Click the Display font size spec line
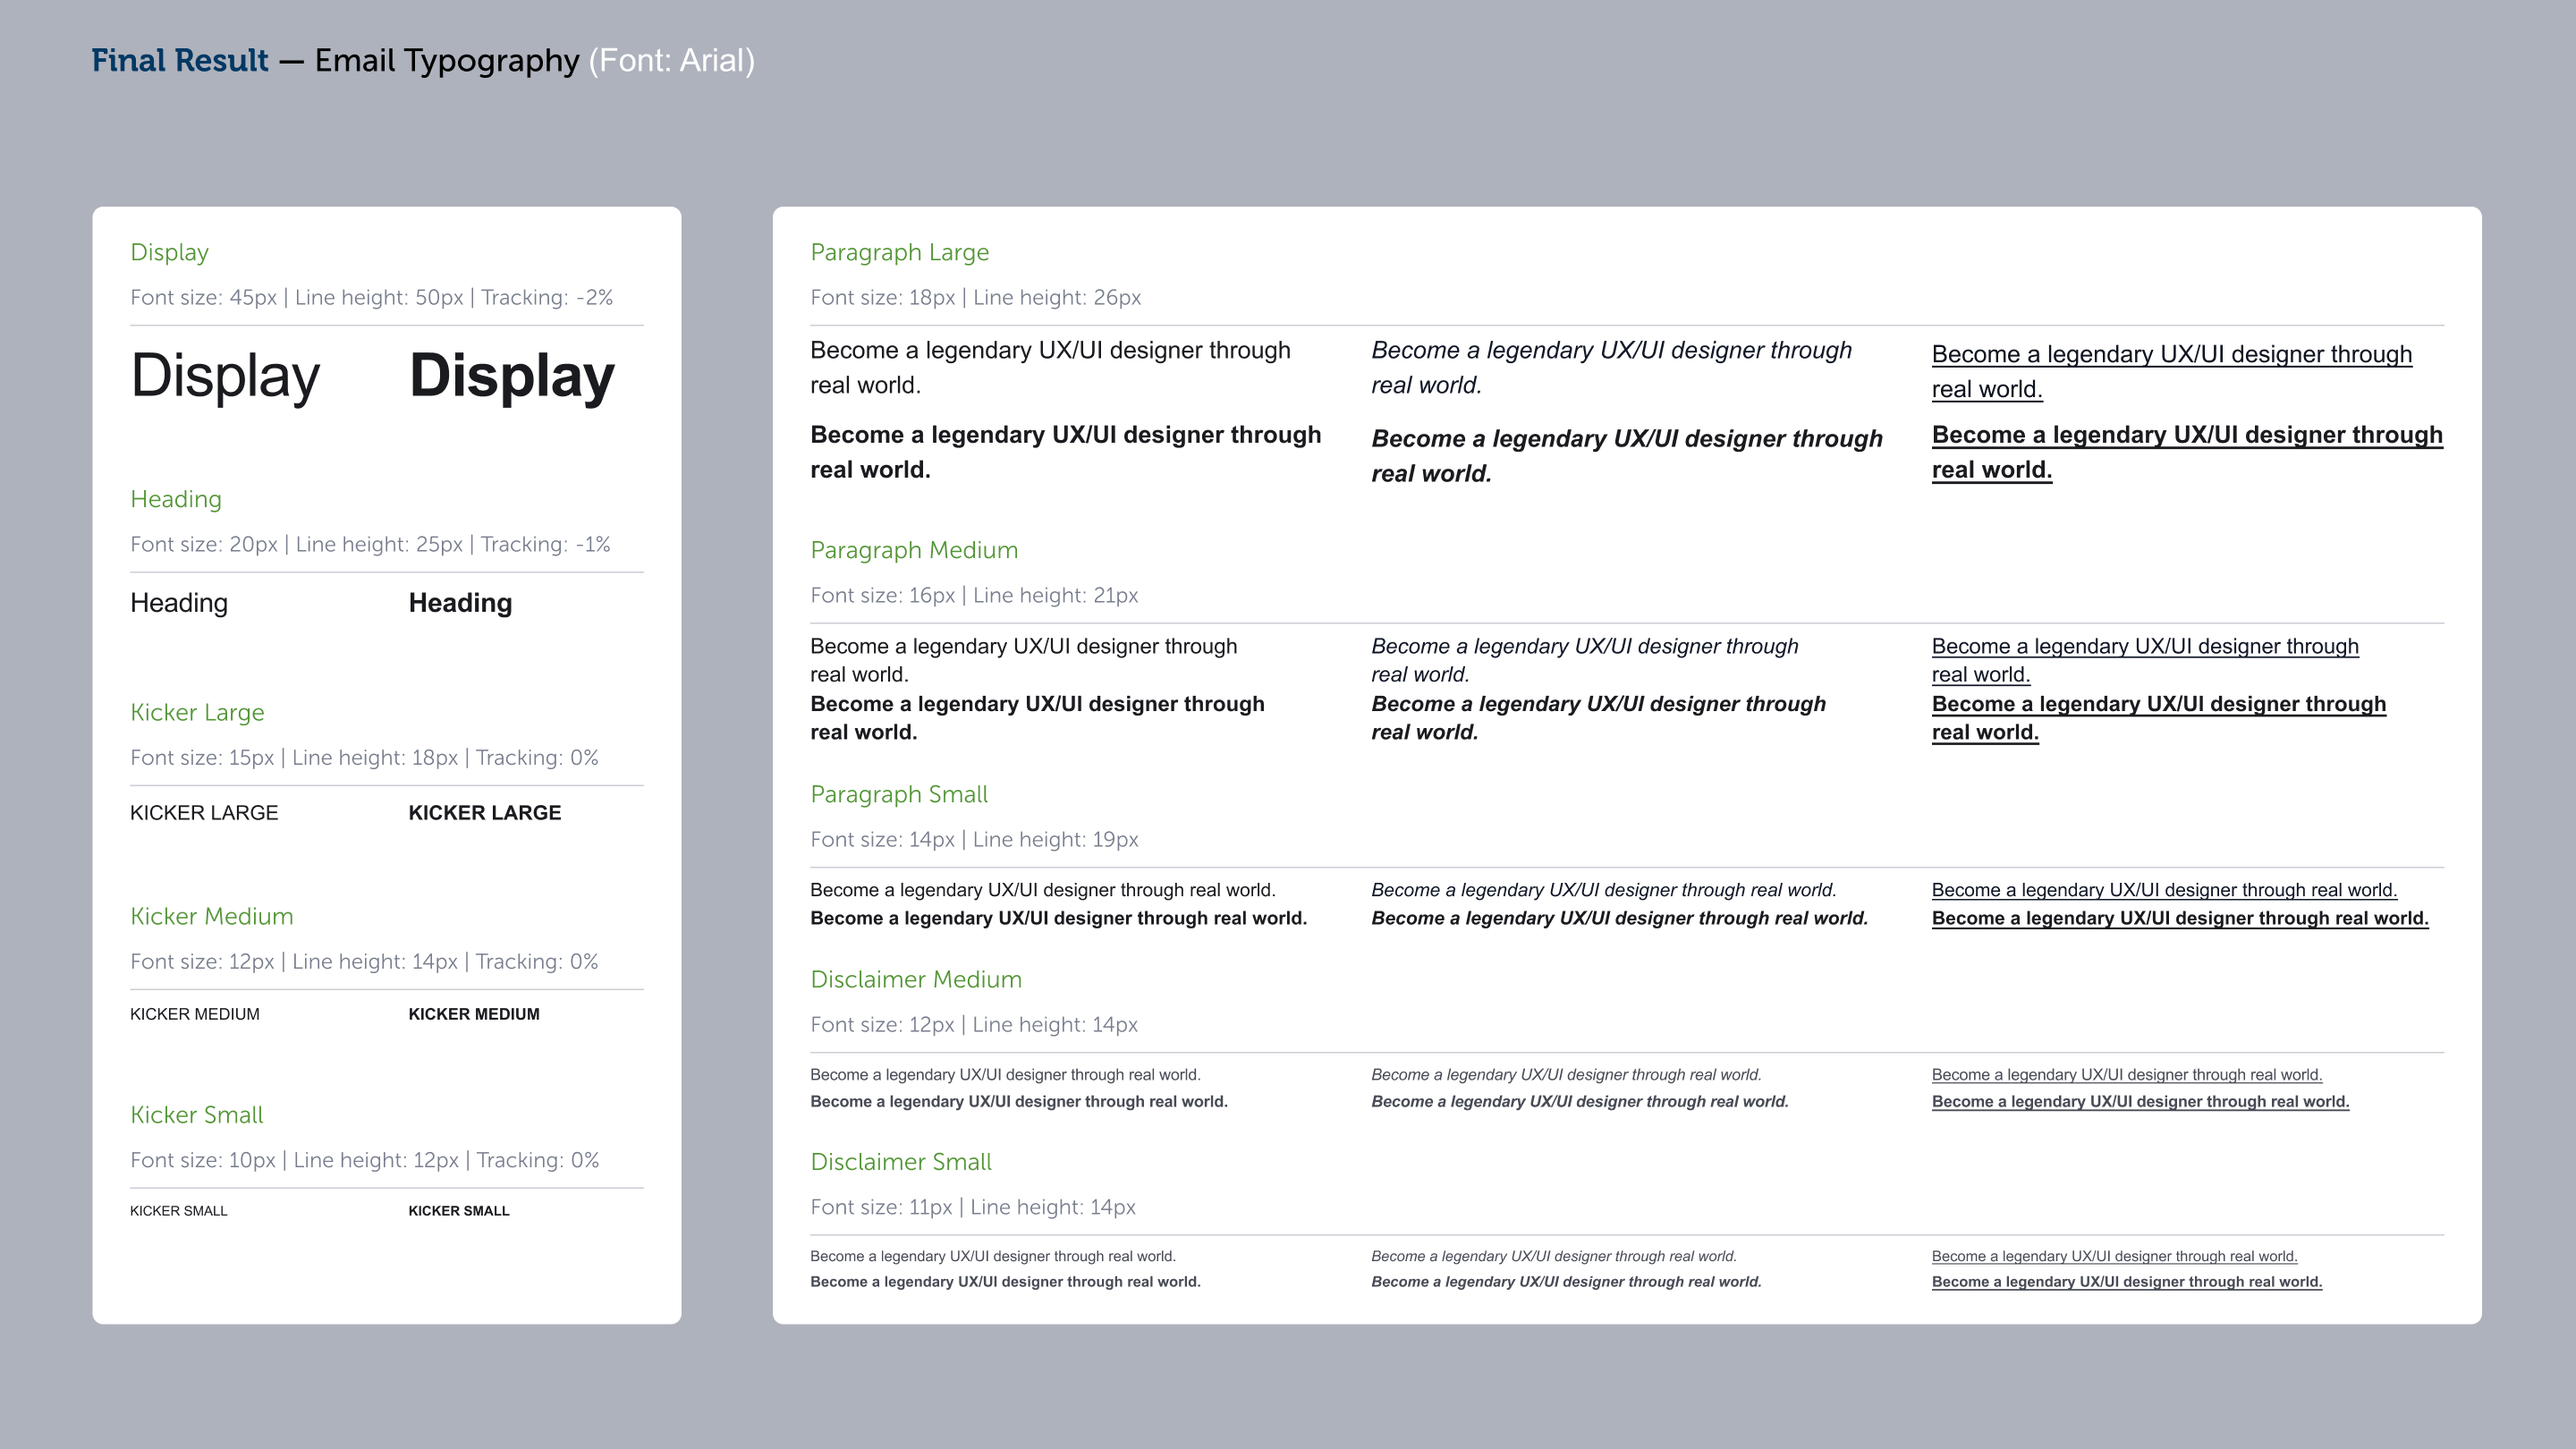This screenshot has width=2576, height=1449. [x=371, y=298]
